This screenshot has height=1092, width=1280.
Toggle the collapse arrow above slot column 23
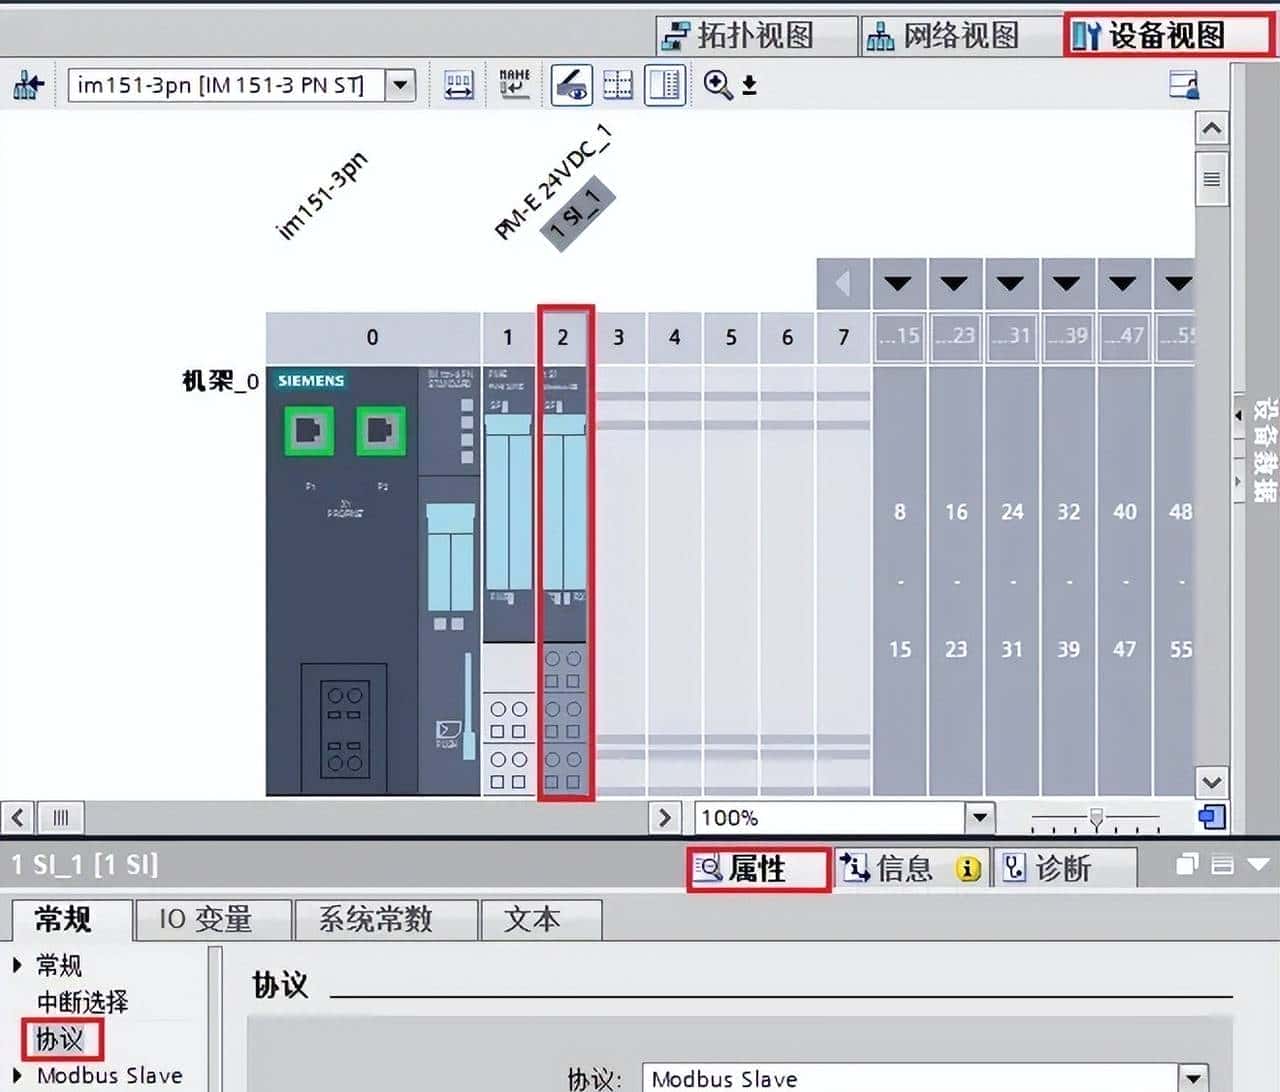click(x=954, y=282)
